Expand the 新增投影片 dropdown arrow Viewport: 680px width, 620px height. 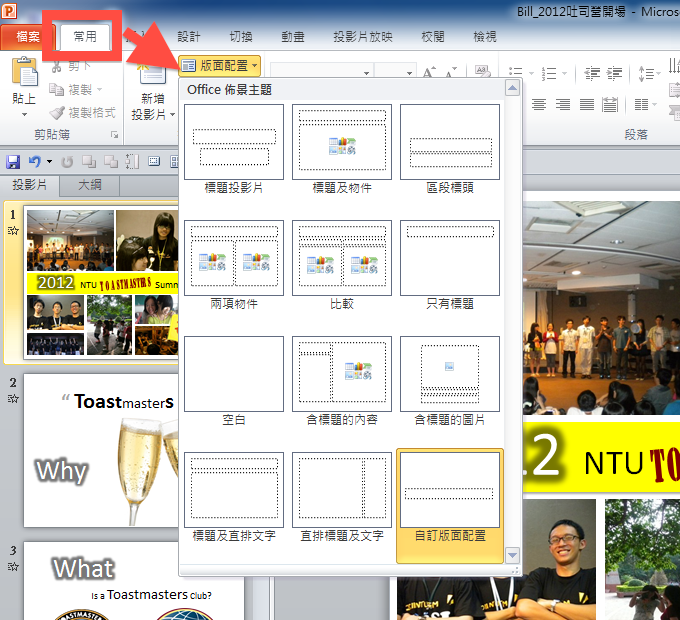pos(172,114)
